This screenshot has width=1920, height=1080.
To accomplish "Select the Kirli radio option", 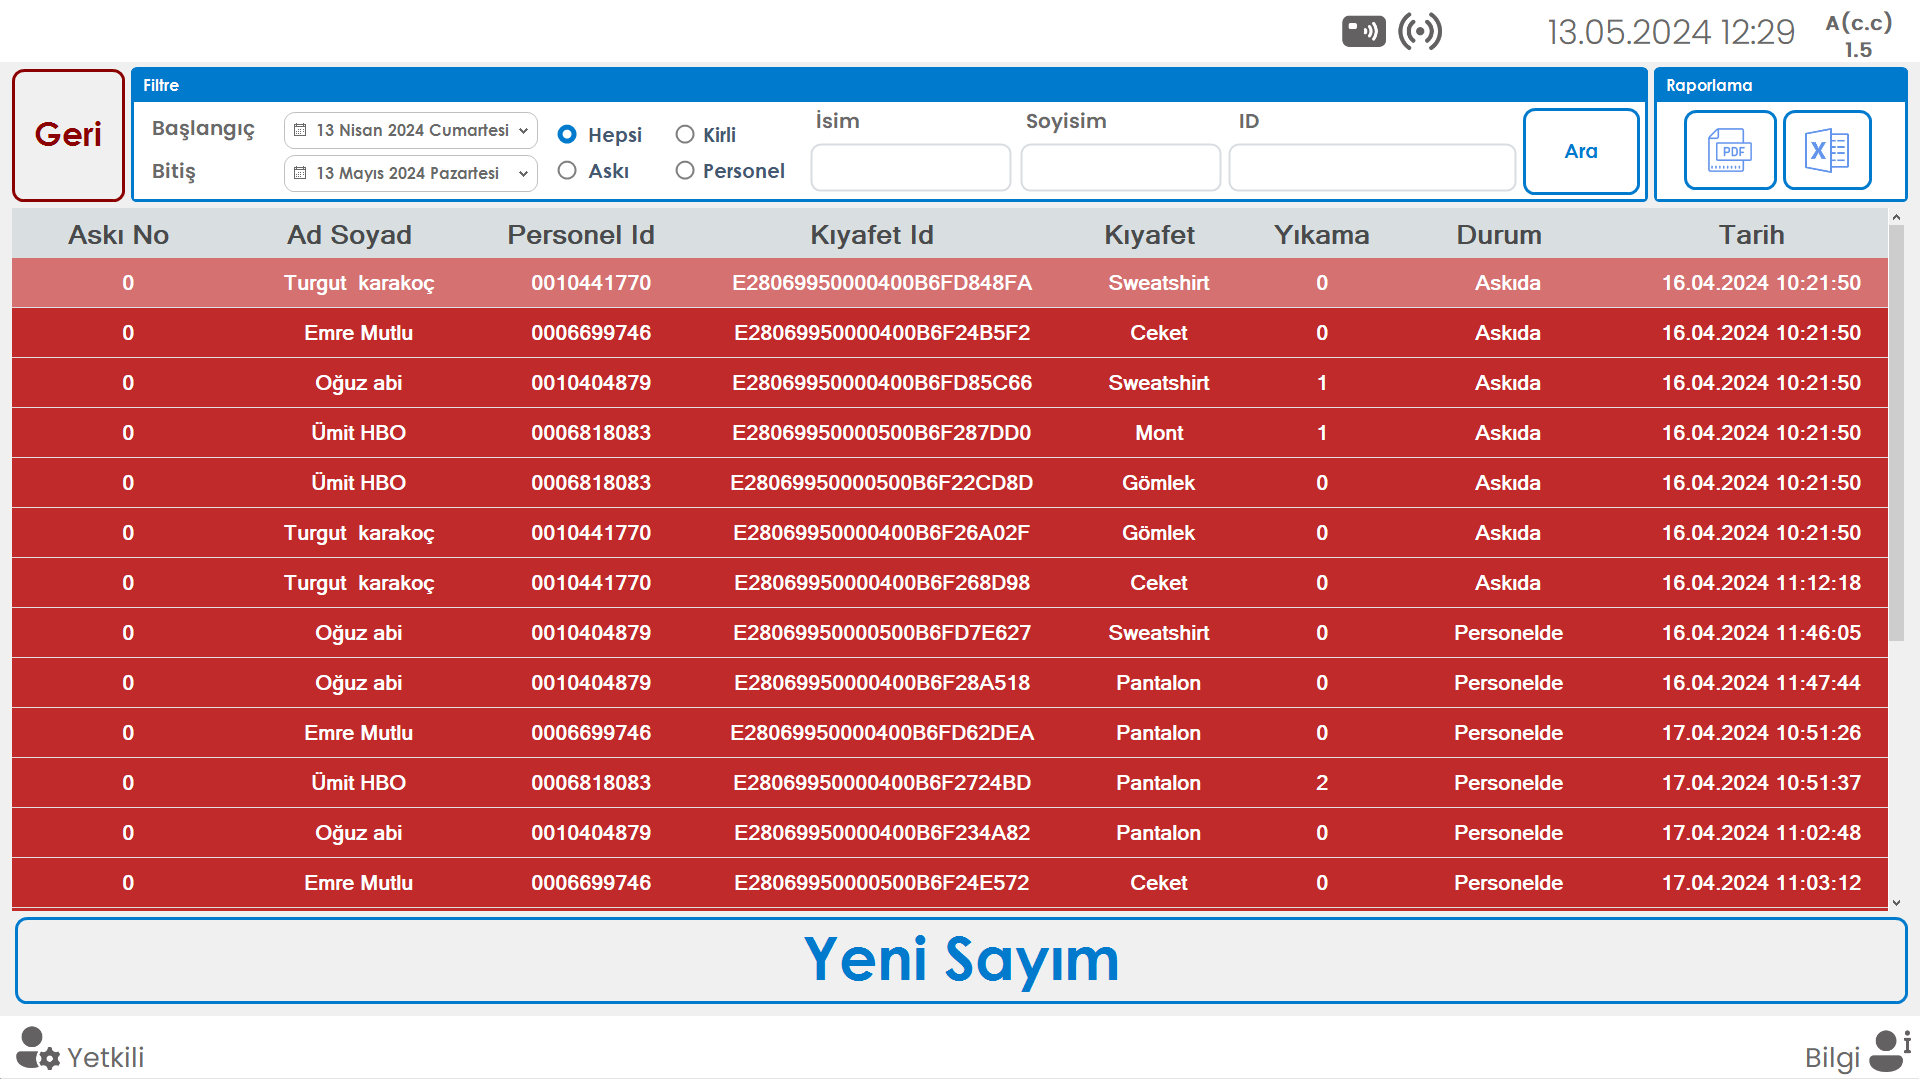I will point(685,134).
